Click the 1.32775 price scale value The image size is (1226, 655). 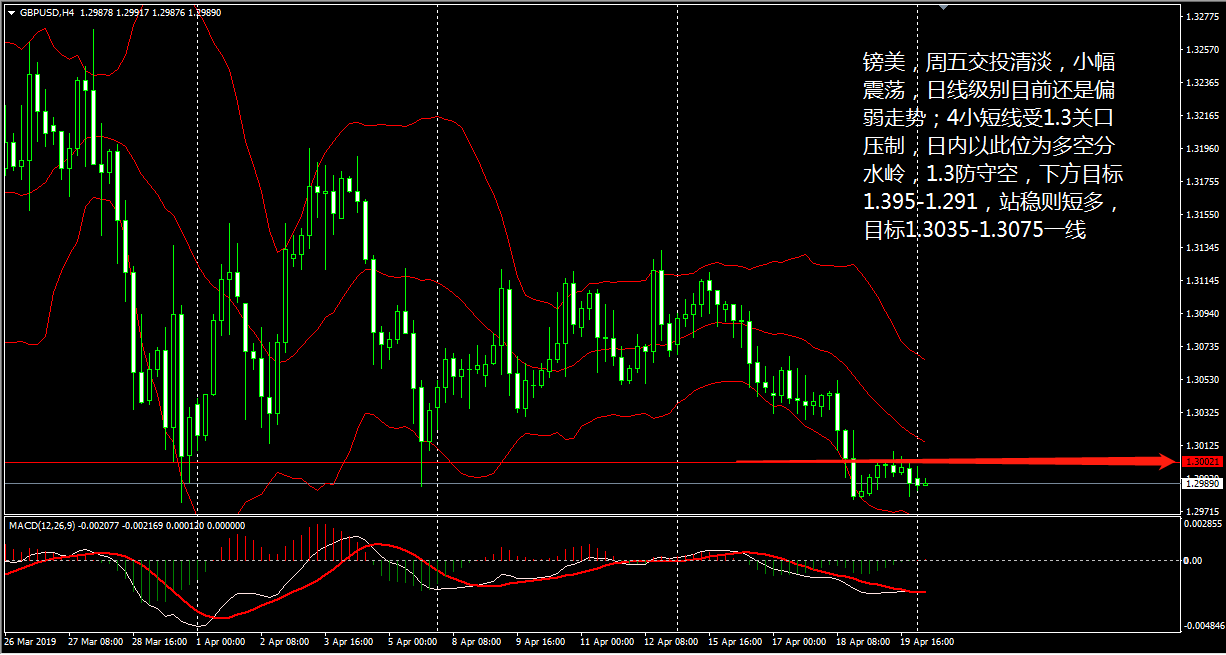pyautogui.click(x=1201, y=17)
